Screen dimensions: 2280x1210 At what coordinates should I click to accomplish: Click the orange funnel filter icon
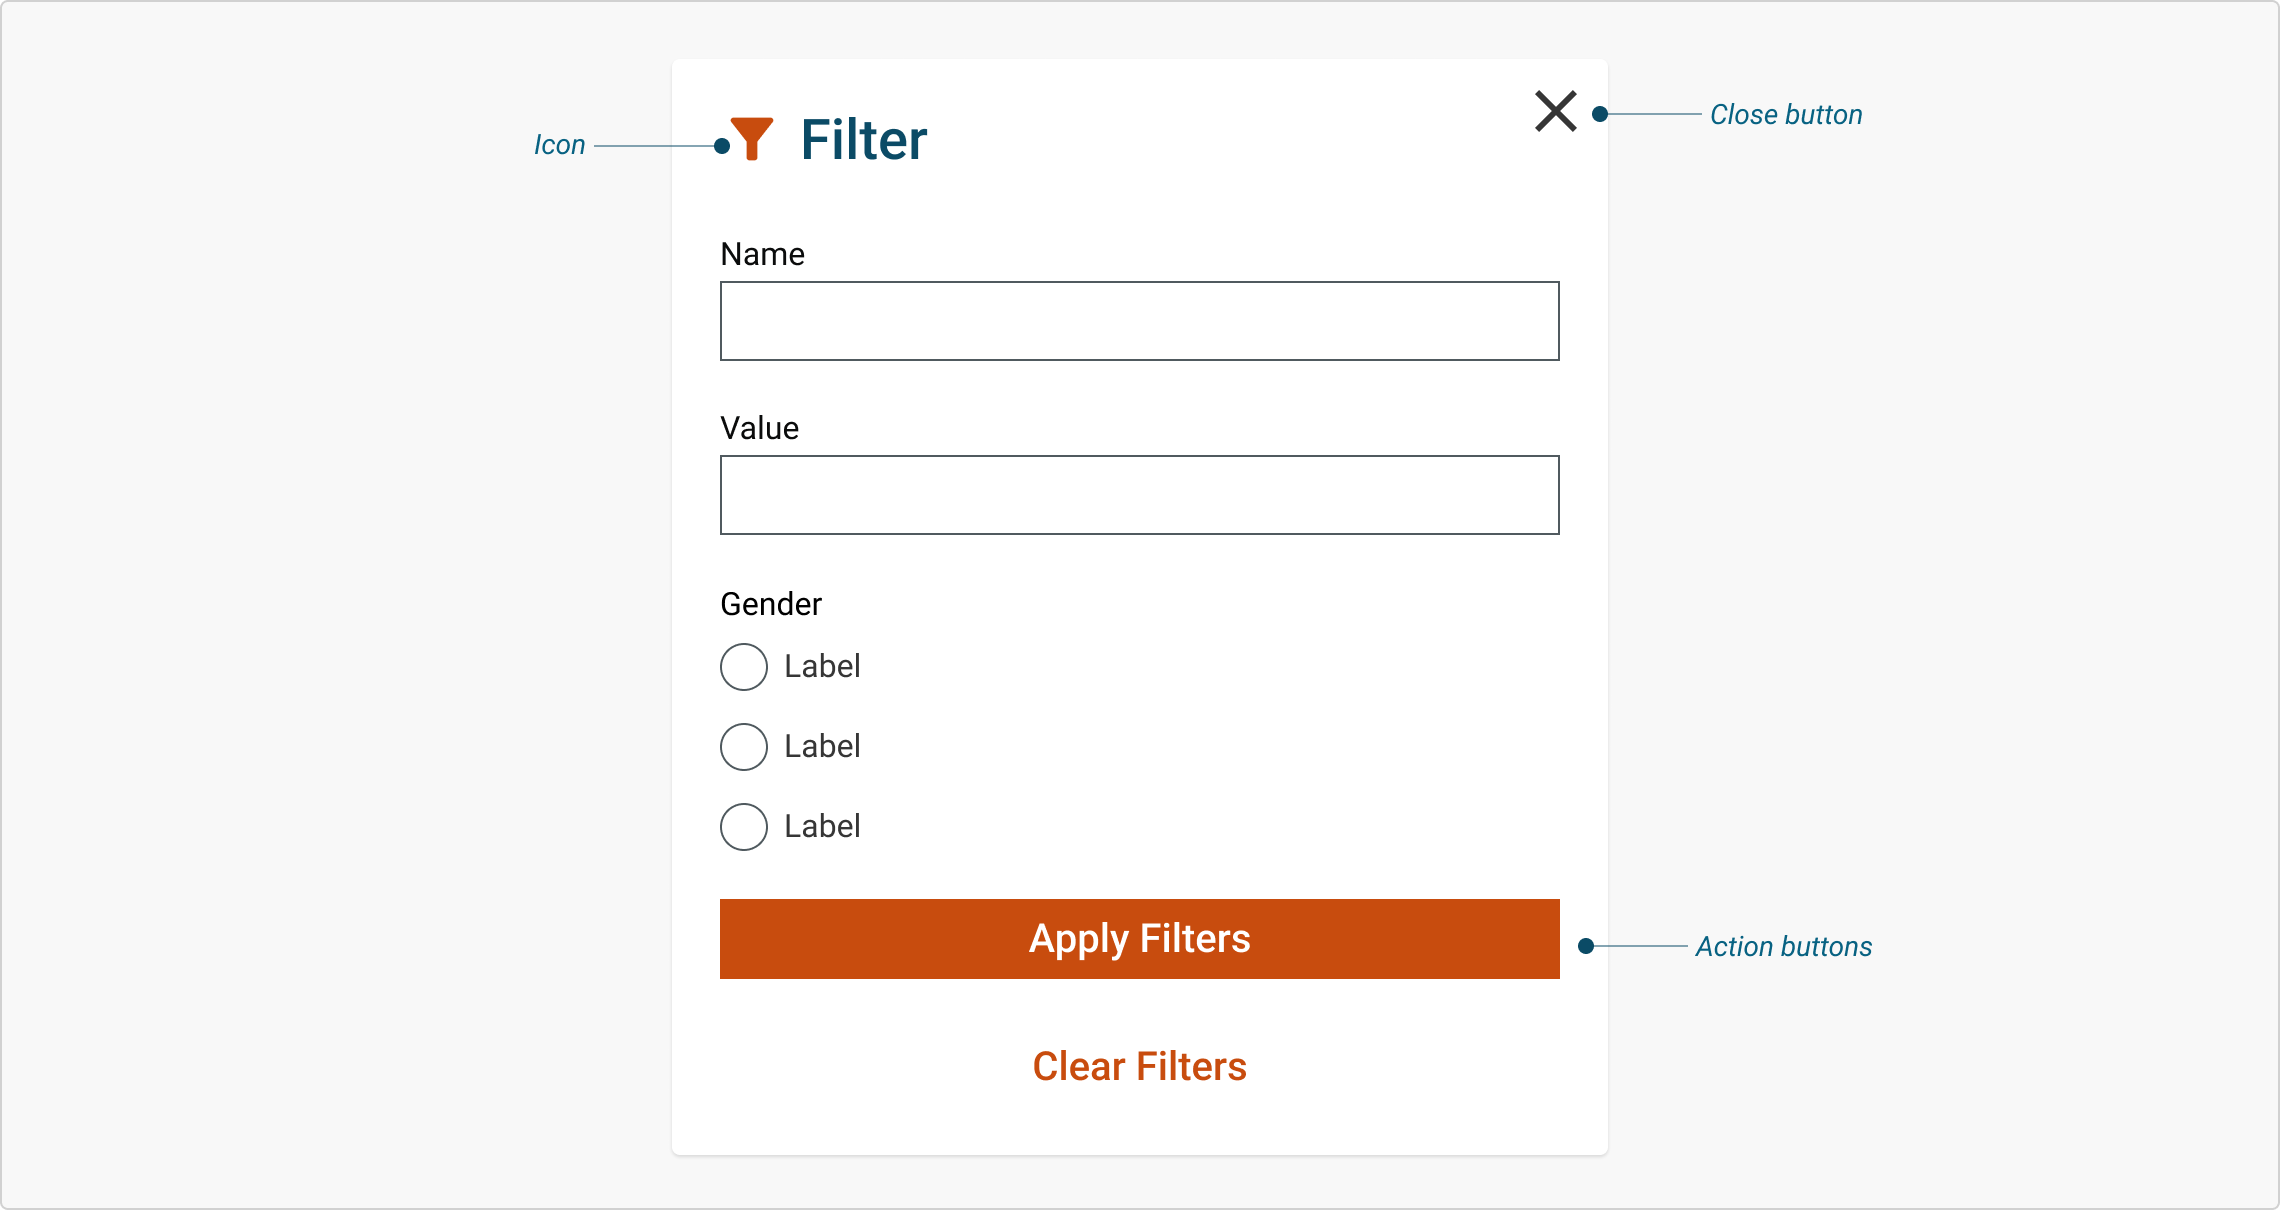click(752, 138)
